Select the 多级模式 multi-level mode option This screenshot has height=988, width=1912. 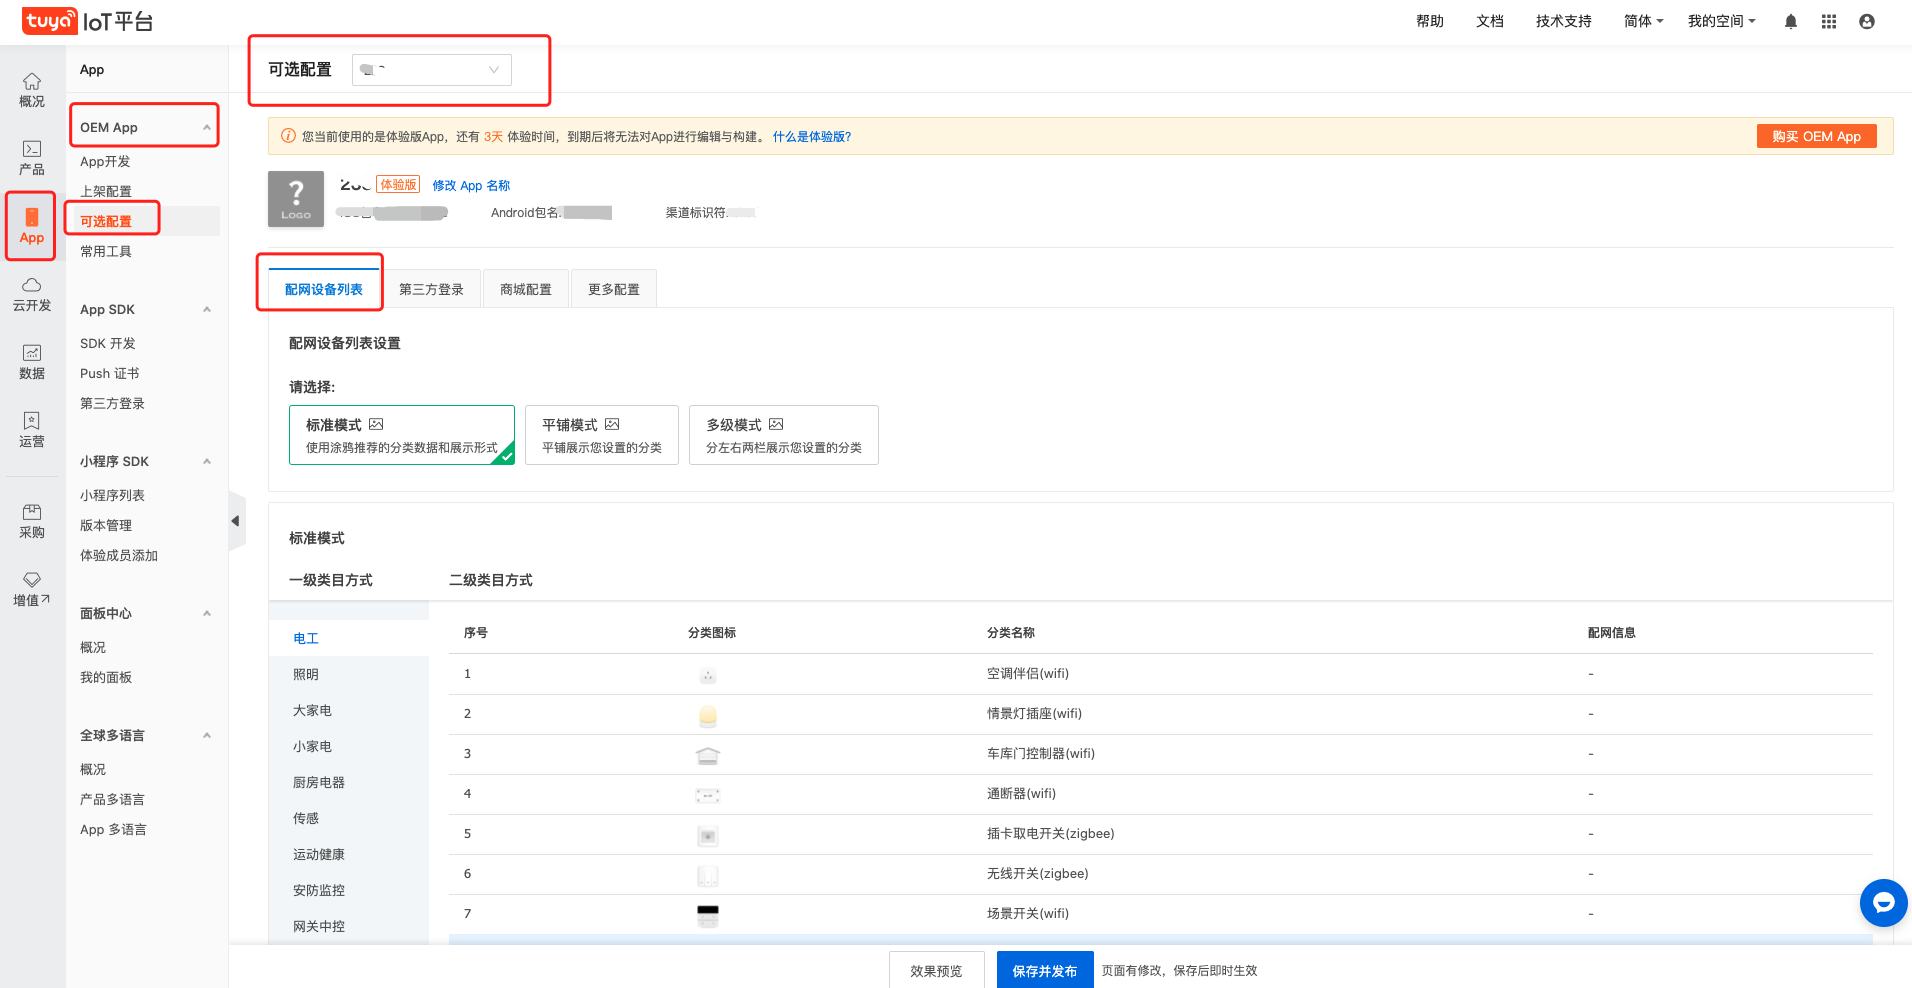tap(783, 435)
